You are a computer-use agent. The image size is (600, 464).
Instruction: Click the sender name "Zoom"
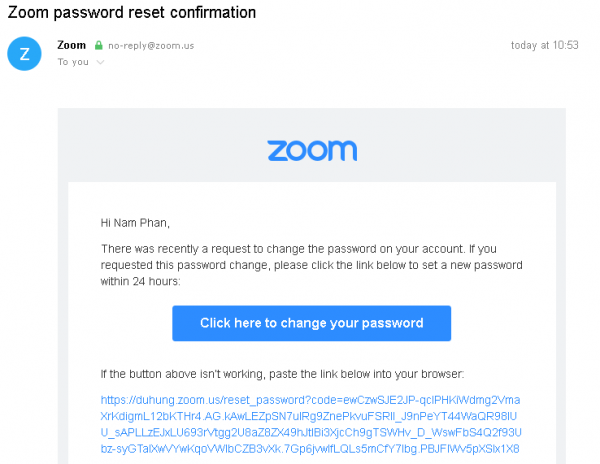click(x=71, y=45)
